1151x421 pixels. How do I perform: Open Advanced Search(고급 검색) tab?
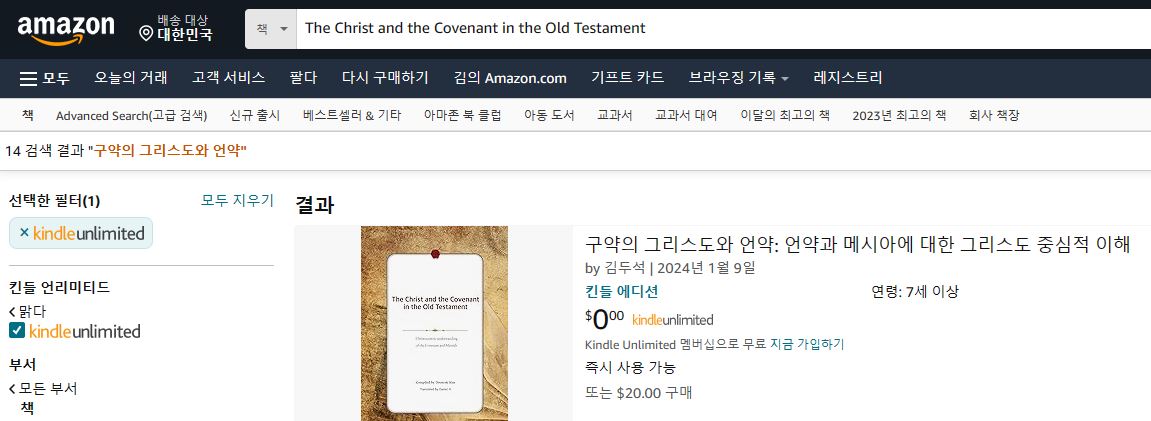[x=131, y=115]
